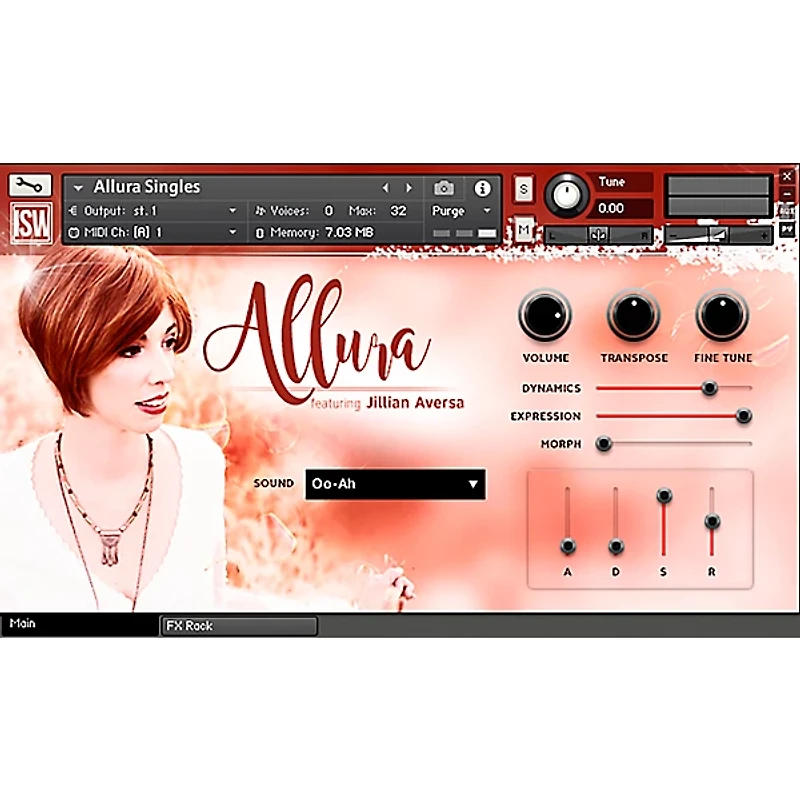Click the PV button in header

point(786,230)
